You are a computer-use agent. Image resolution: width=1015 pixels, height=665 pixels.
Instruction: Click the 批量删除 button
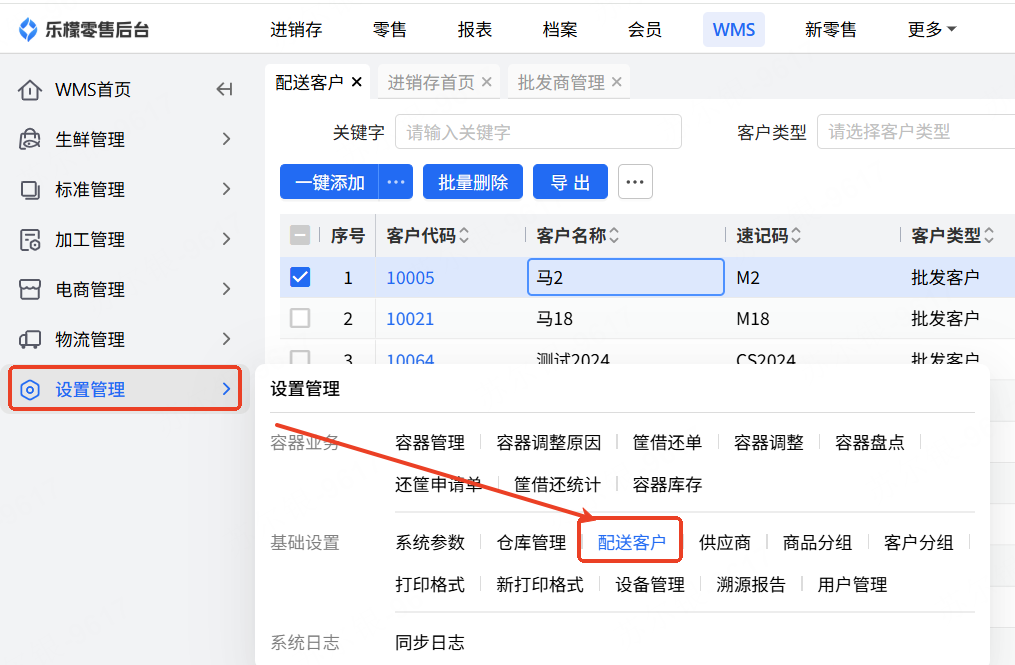click(x=473, y=182)
